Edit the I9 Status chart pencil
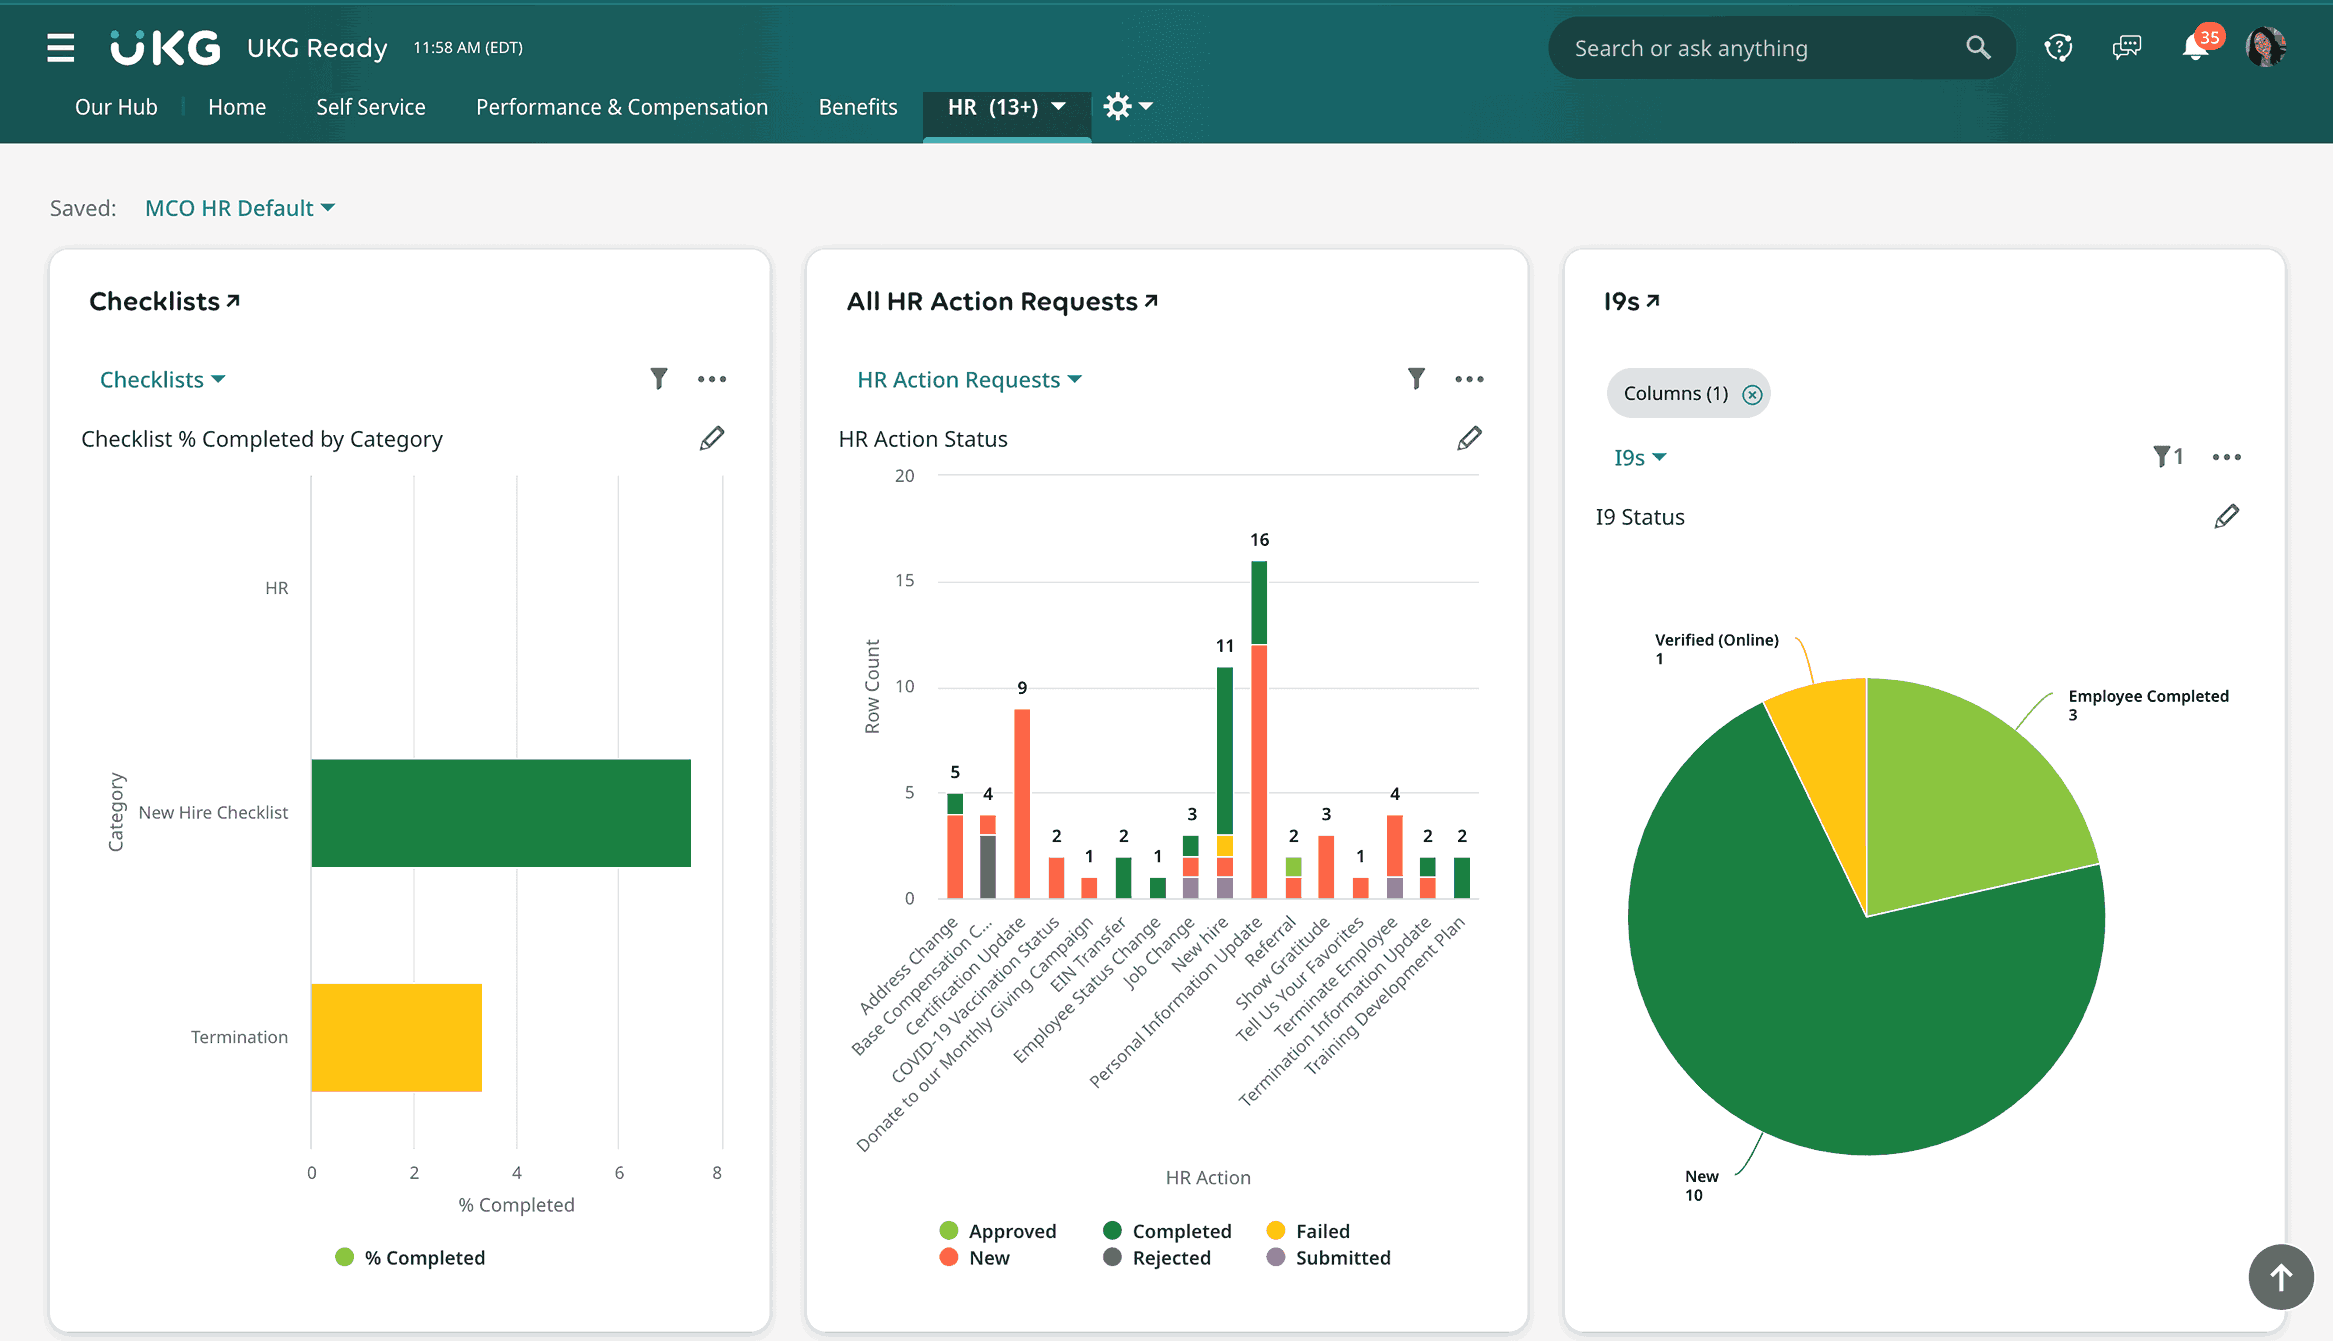The height and width of the screenshot is (1341, 2333). click(2226, 517)
